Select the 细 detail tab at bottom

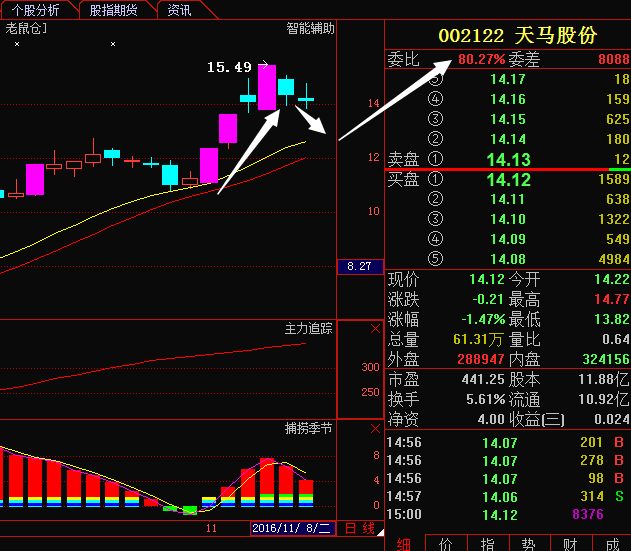click(404, 543)
